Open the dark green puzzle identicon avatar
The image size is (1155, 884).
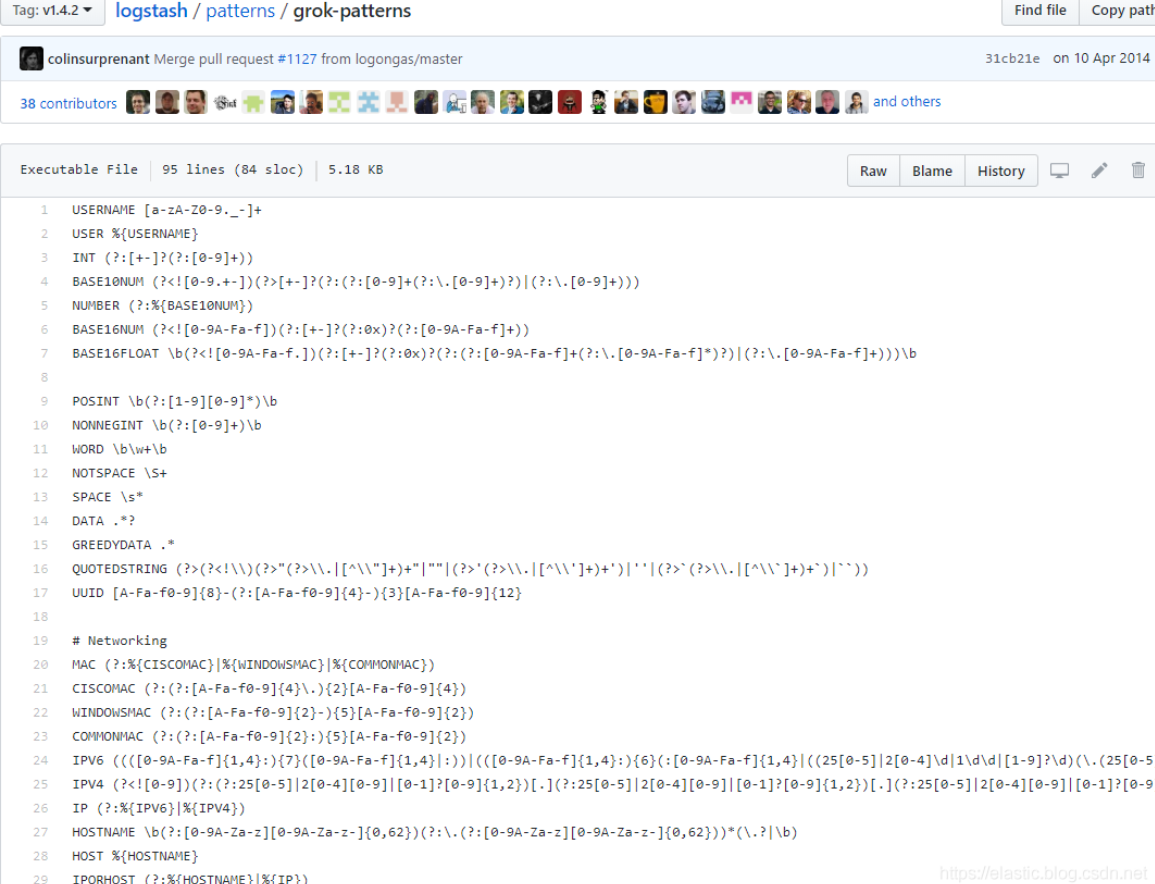(x=253, y=102)
